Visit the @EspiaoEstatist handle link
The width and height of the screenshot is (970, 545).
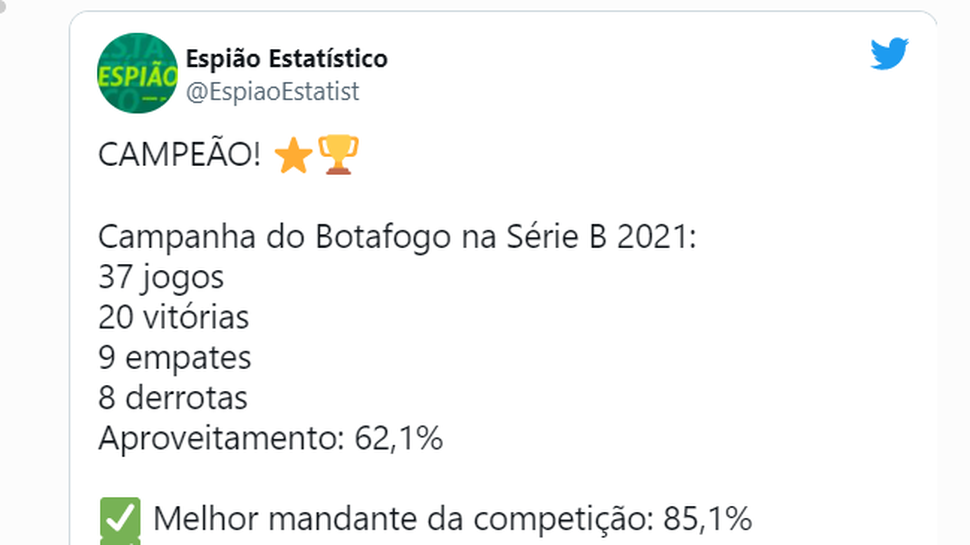coord(272,92)
